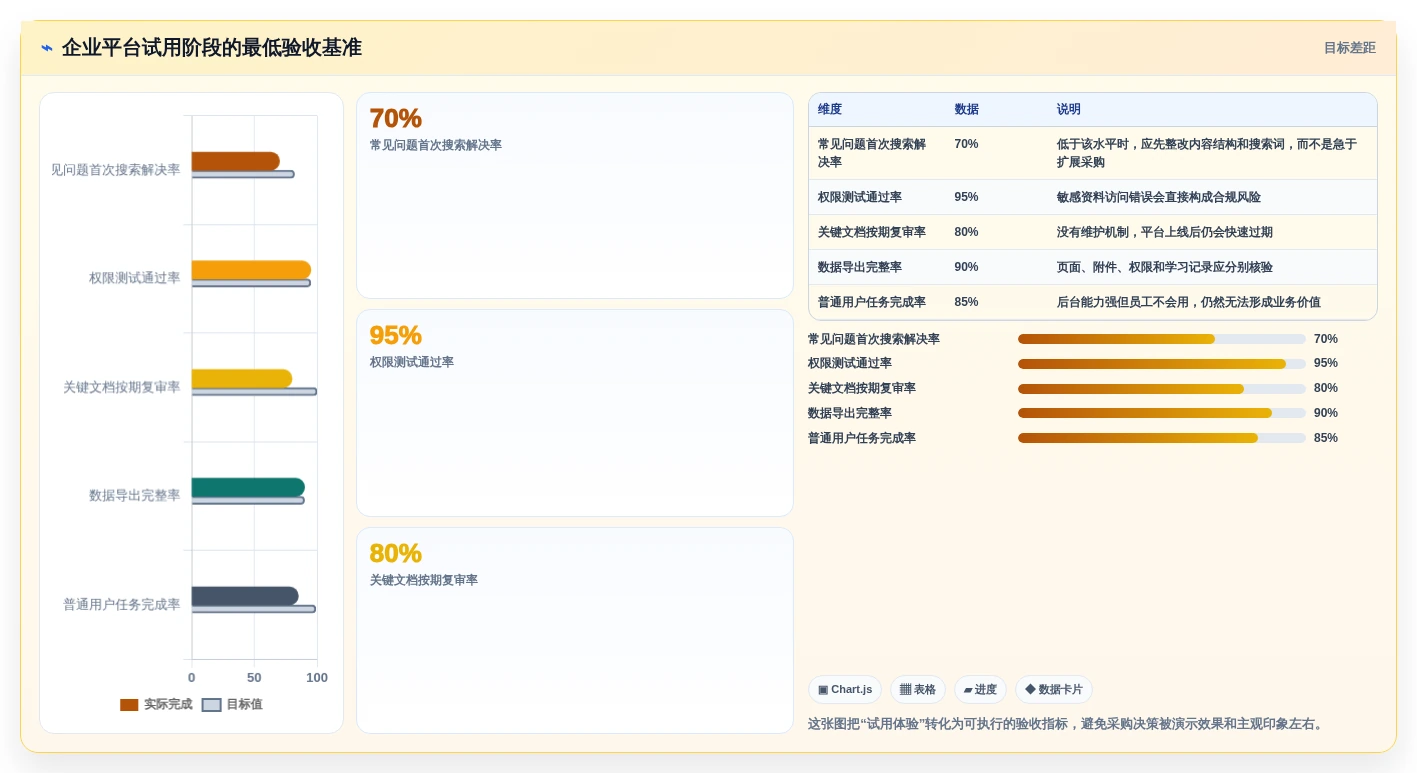The width and height of the screenshot is (1417, 773).
Task: Click the yellow 关键文档按期复审率 chart bar
Action: (x=242, y=379)
